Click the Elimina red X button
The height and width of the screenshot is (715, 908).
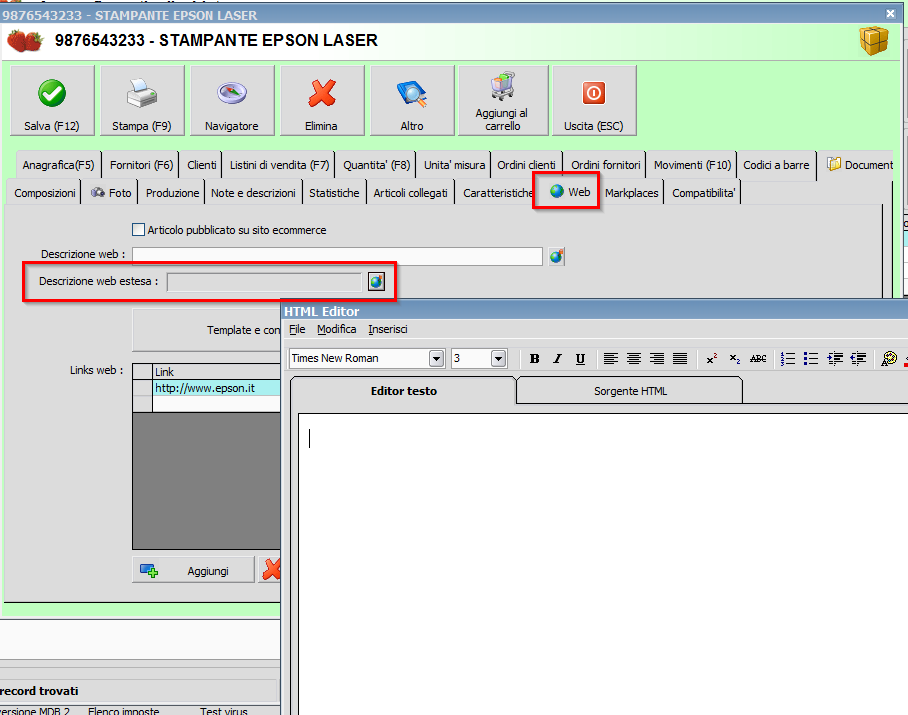click(322, 101)
